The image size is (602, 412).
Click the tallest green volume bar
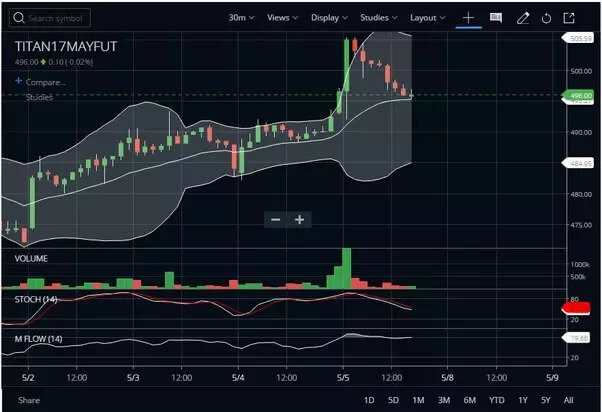pyautogui.click(x=346, y=268)
